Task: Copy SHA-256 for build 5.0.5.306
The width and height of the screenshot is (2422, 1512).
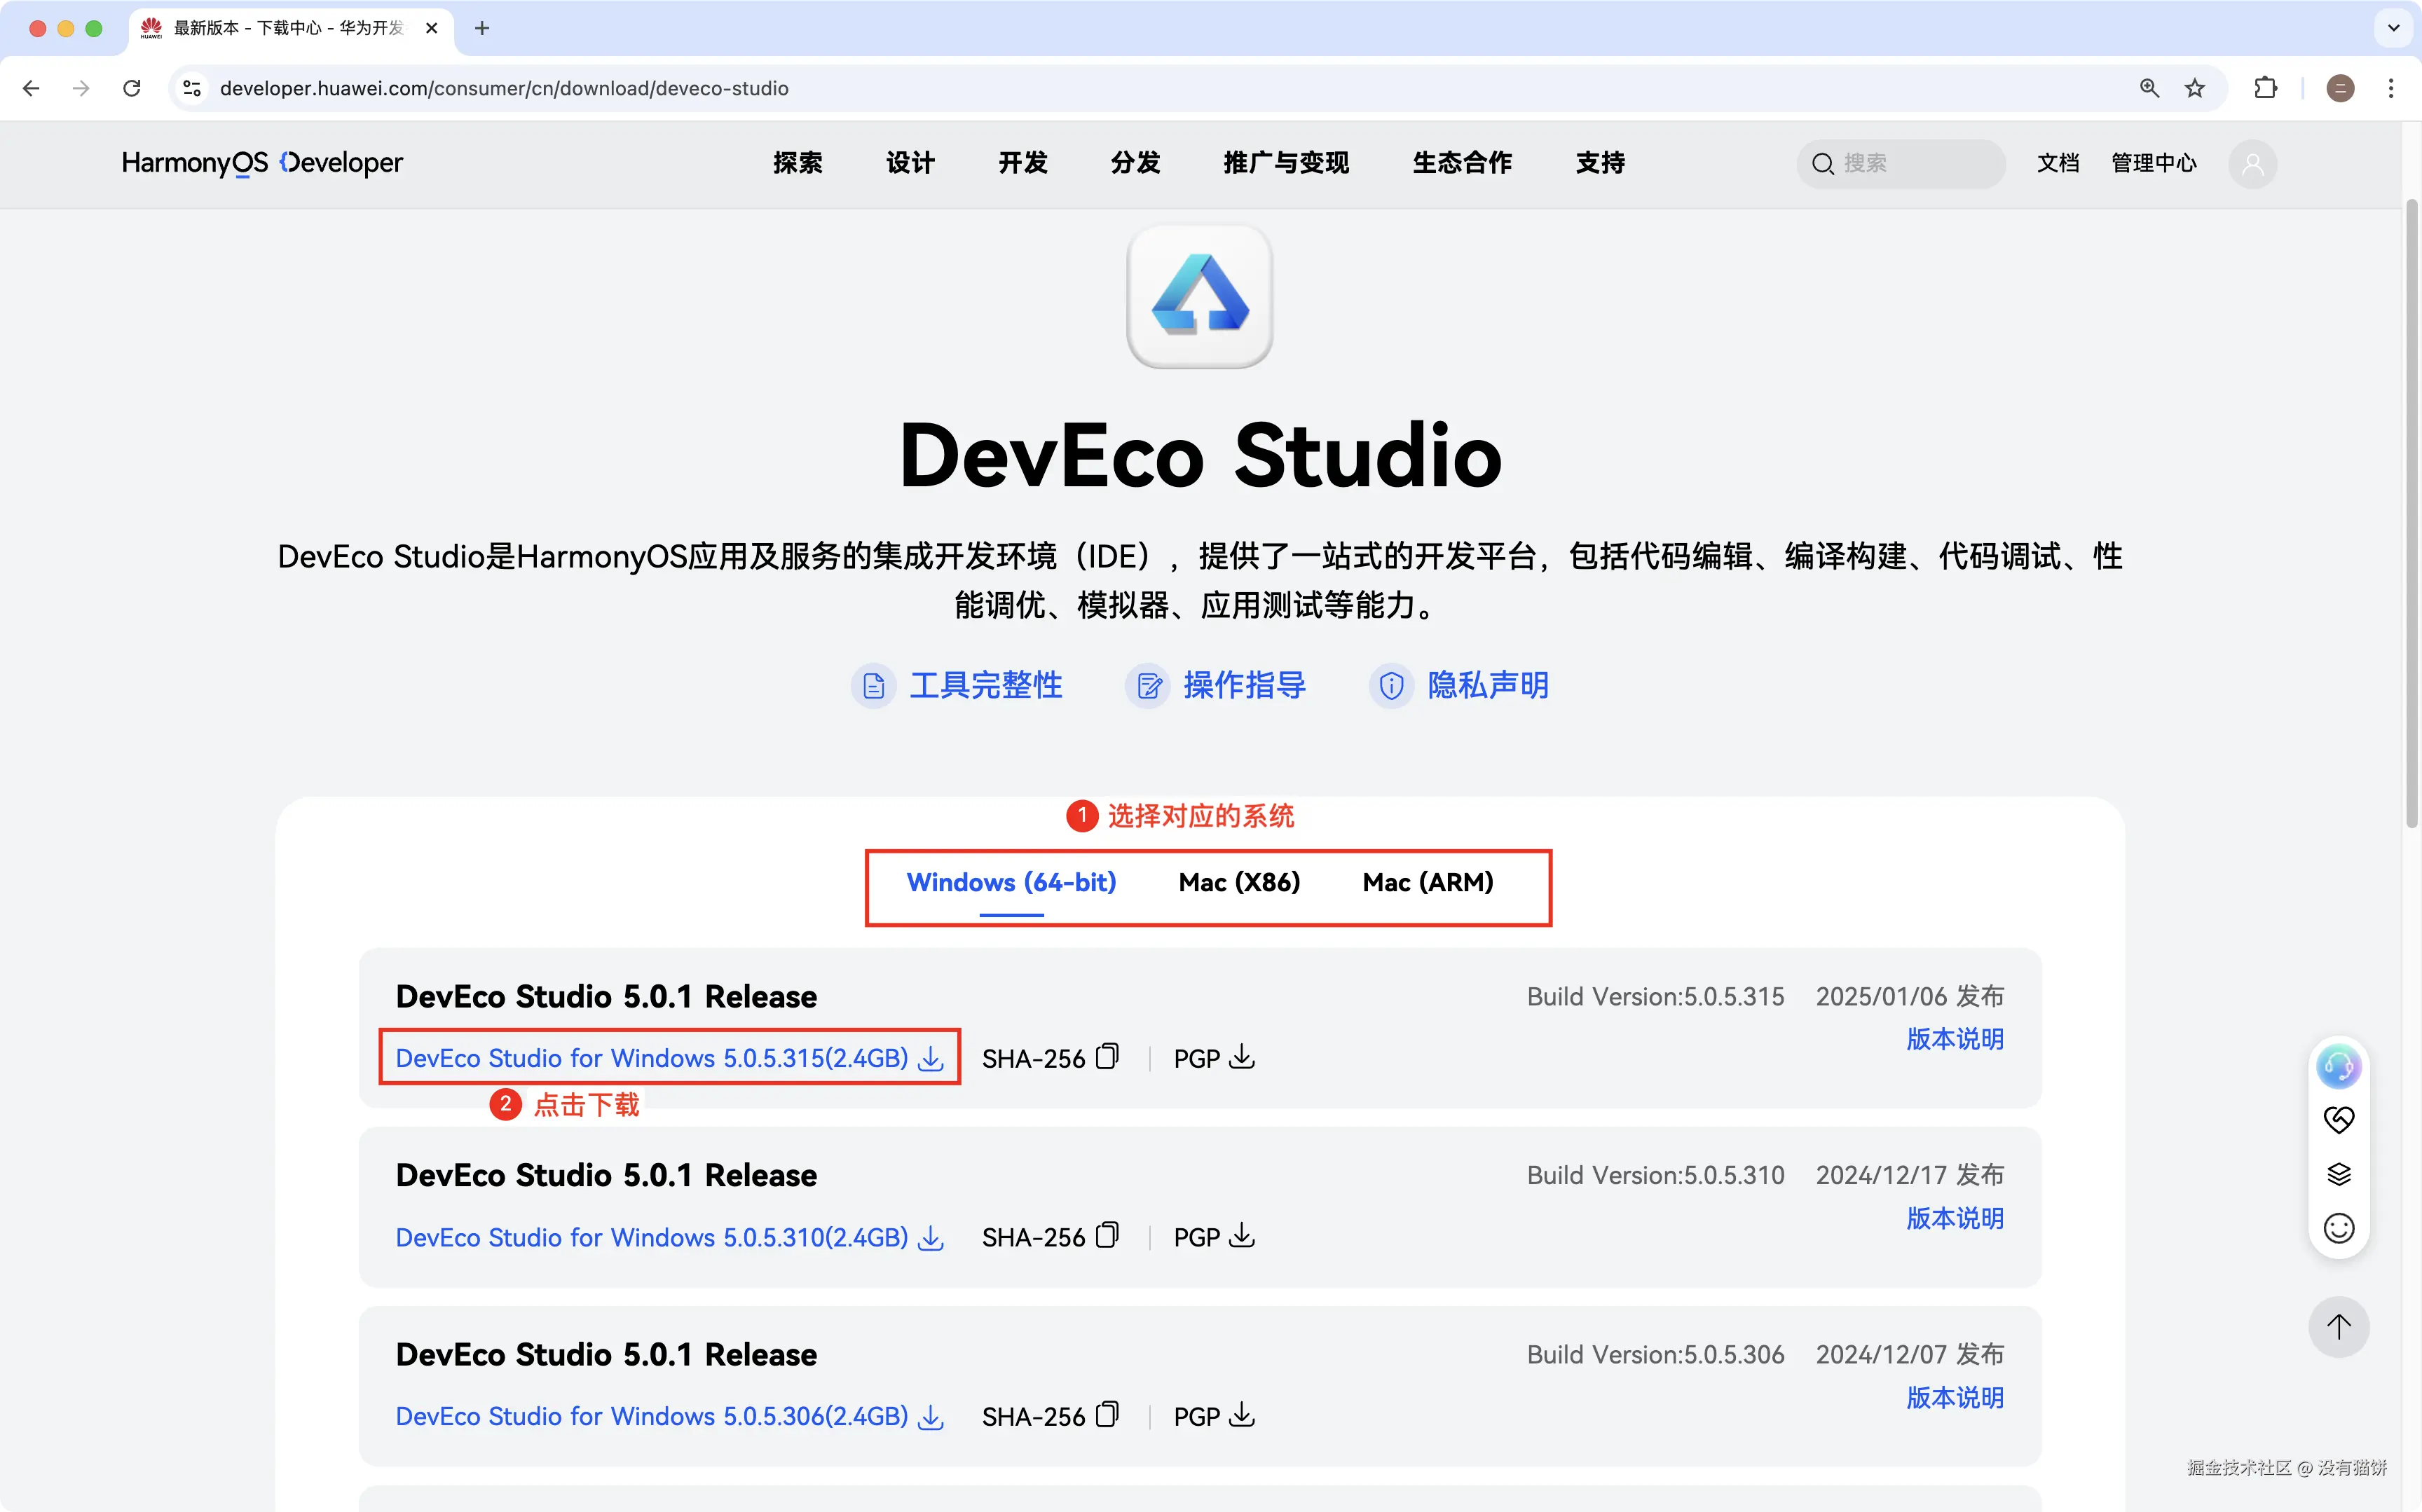Action: click(1107, 1415)
